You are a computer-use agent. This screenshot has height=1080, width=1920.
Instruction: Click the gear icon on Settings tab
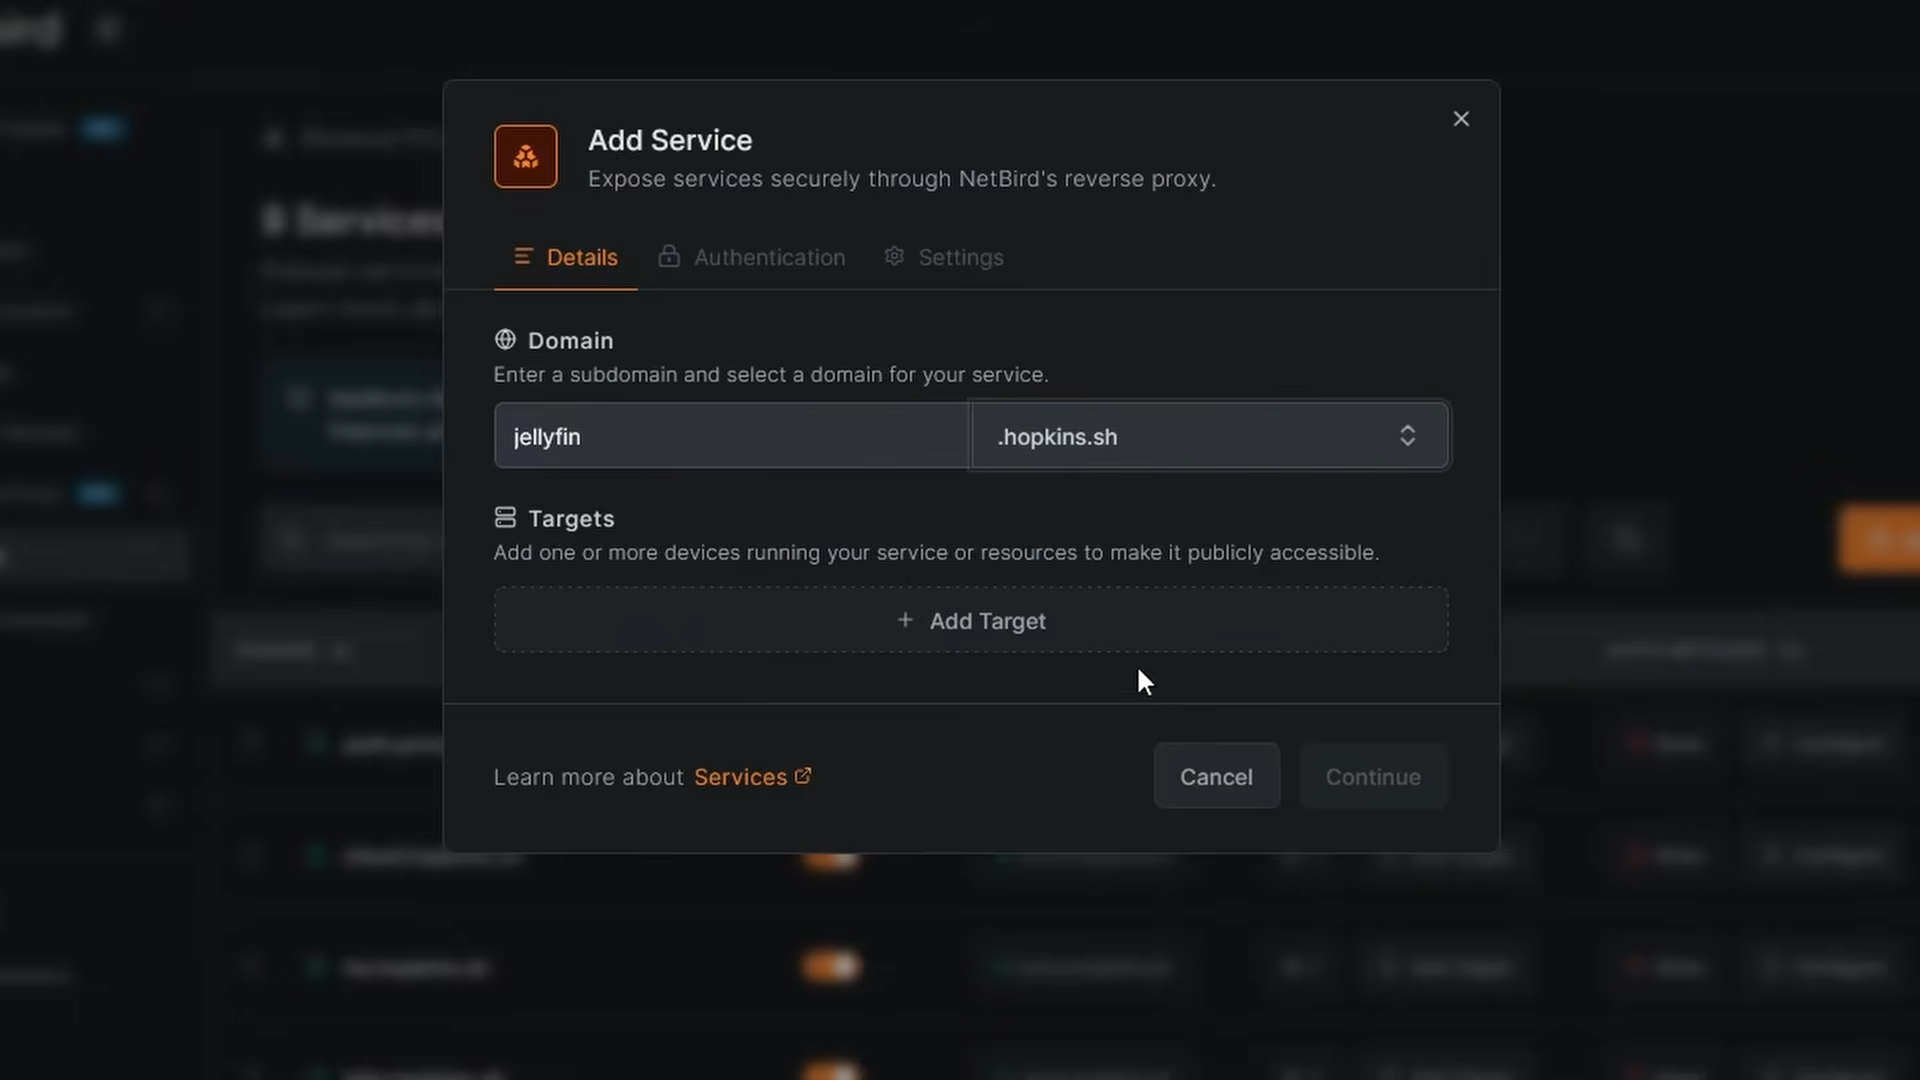893,256
